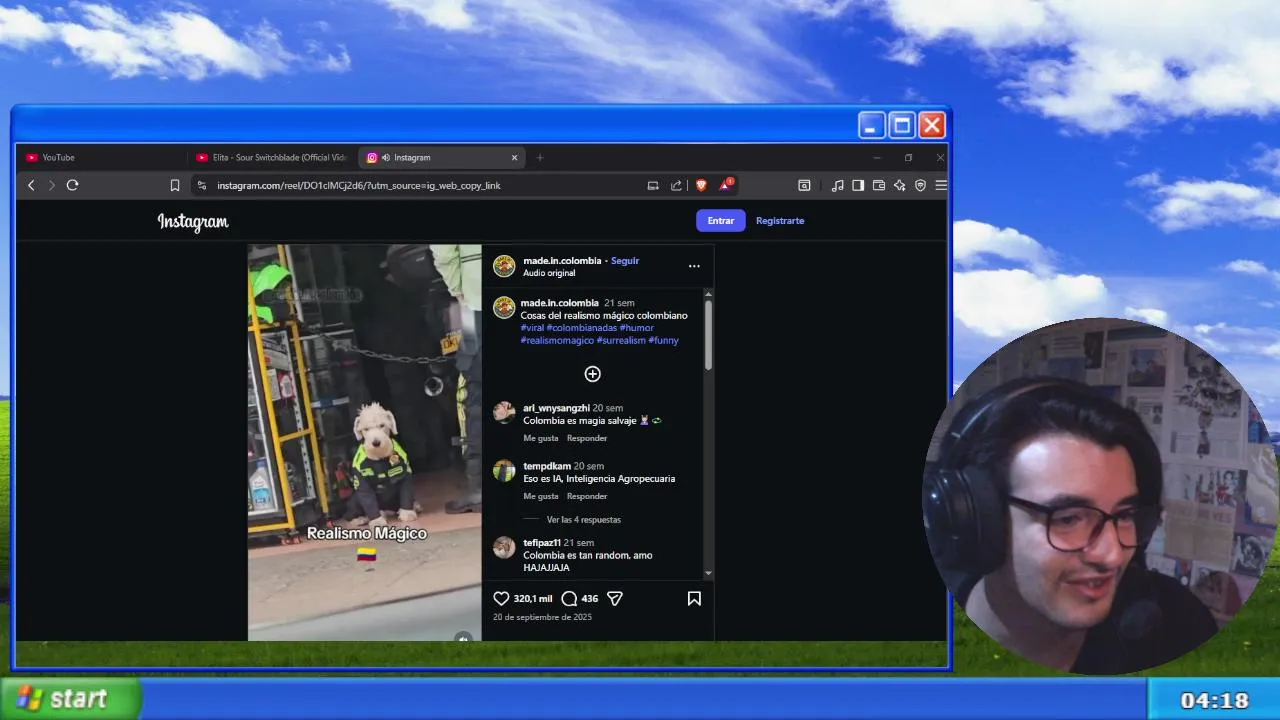Click the VPN shield icon in toolbar
The width and height of the screenshot is (1280, 720).
(920, 185)
